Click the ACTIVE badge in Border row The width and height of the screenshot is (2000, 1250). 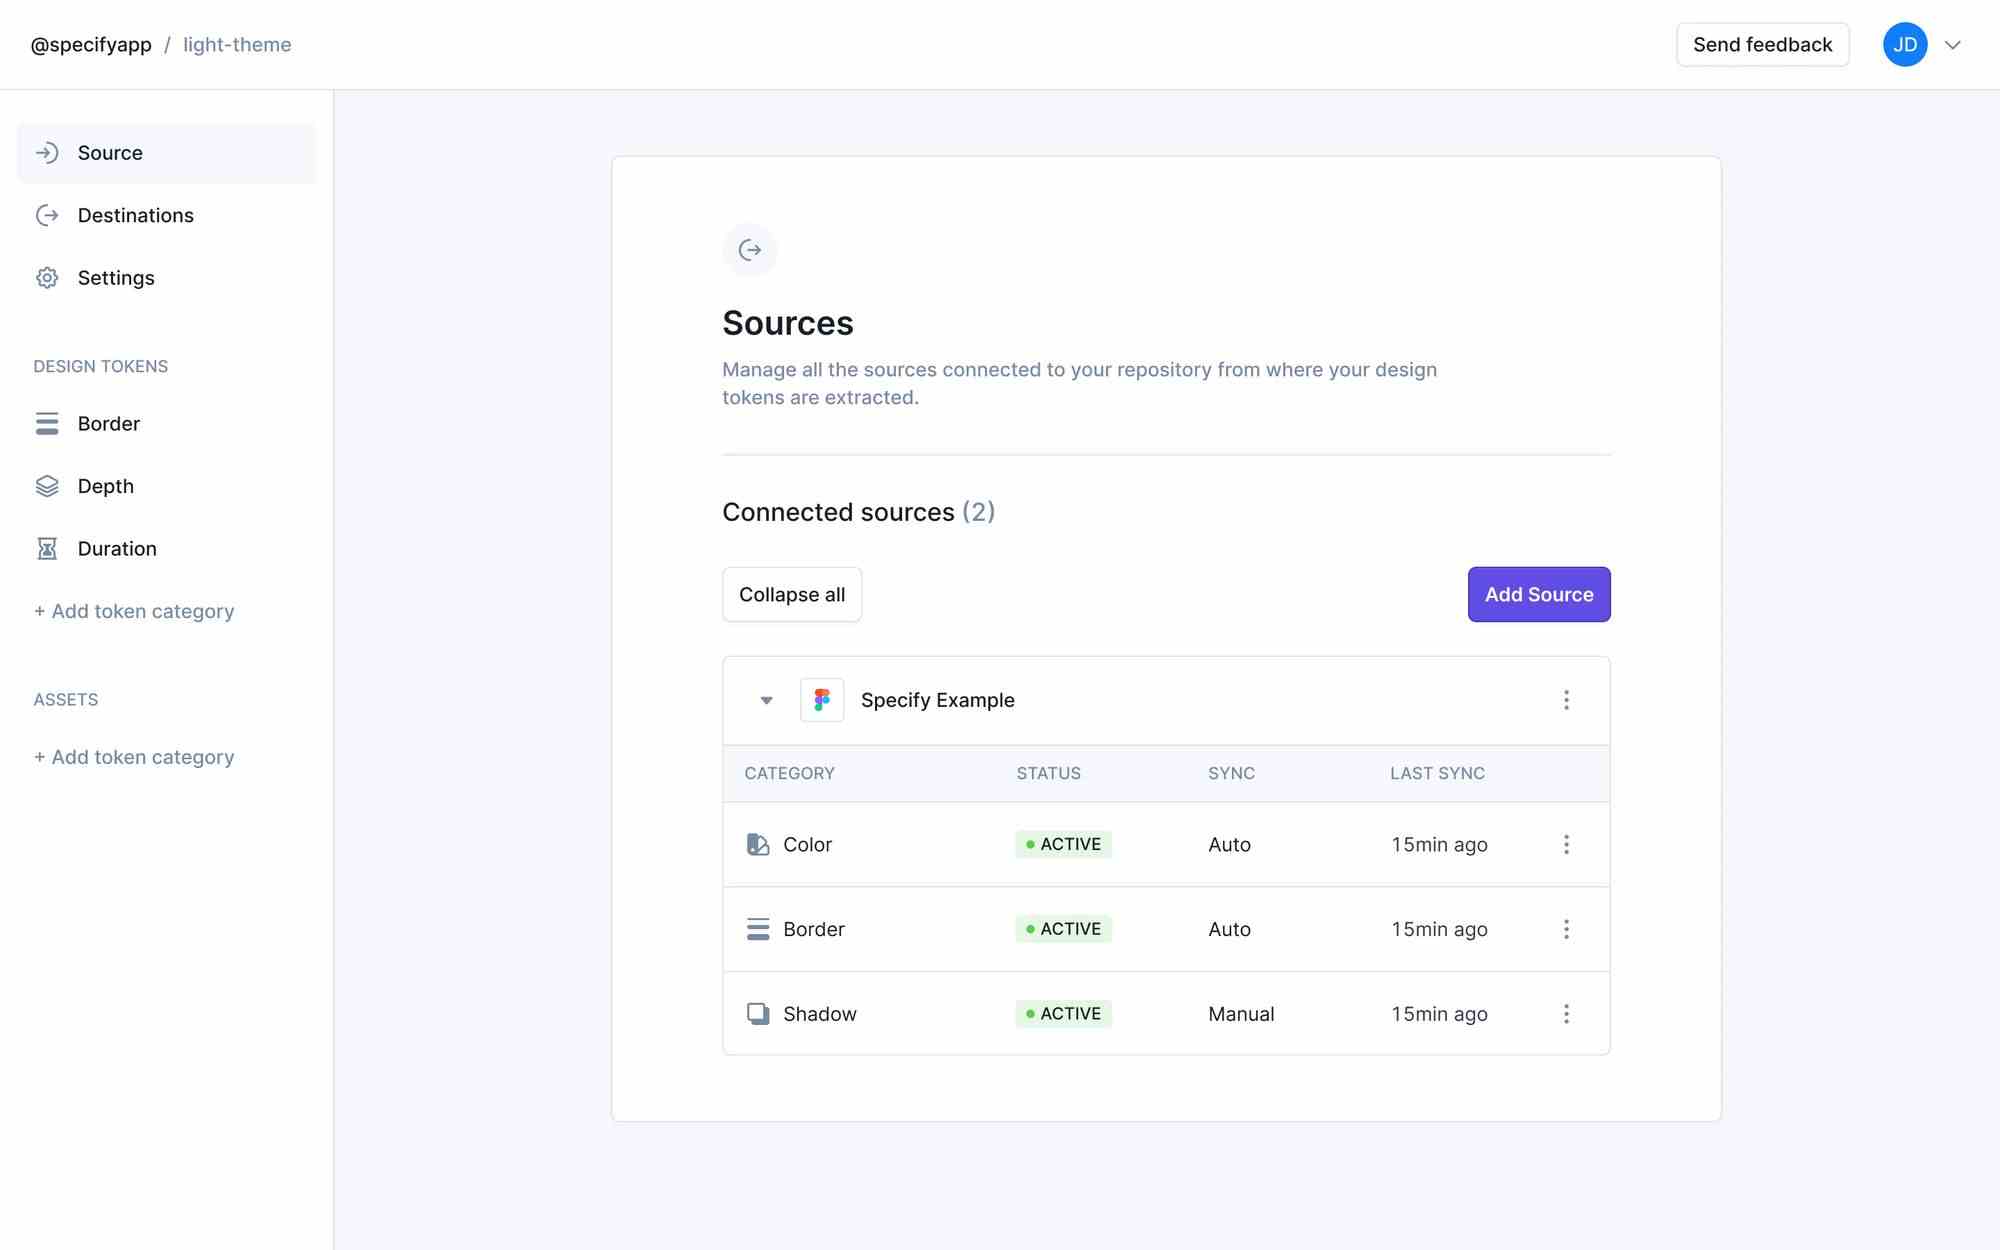[x=1063, y=929]
